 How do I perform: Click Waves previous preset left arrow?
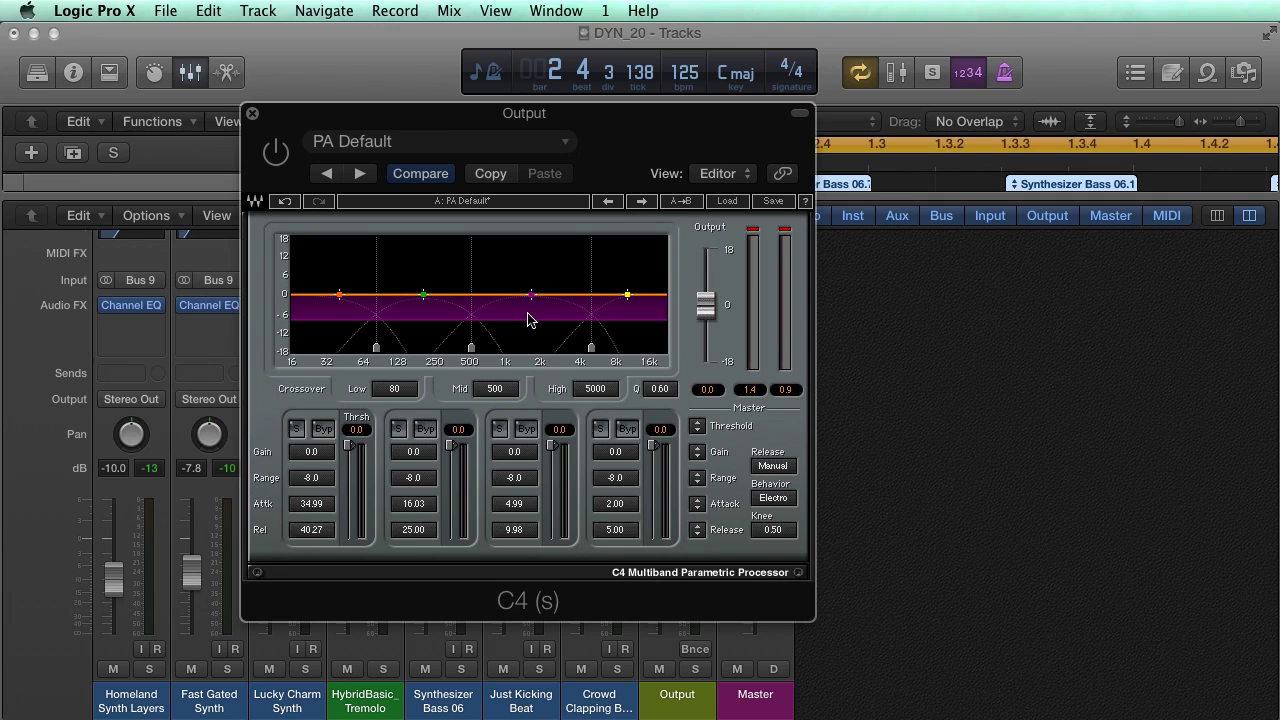point(608,201)
